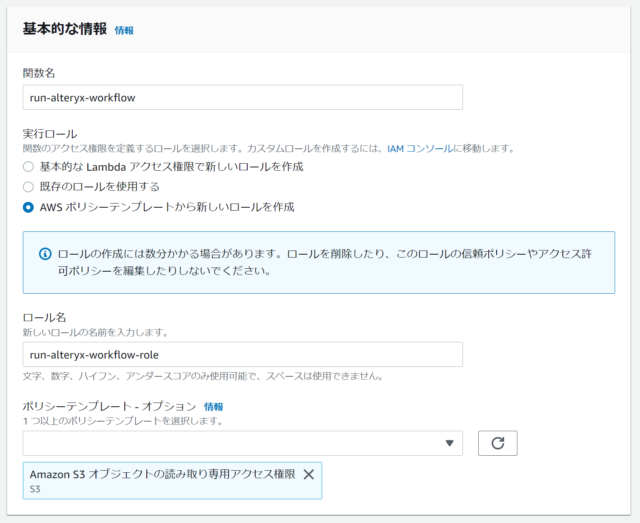The width and height of the screenshot is (640, 523).
Task: Click the 関数名 field label
Action: (x=39, y=73)
